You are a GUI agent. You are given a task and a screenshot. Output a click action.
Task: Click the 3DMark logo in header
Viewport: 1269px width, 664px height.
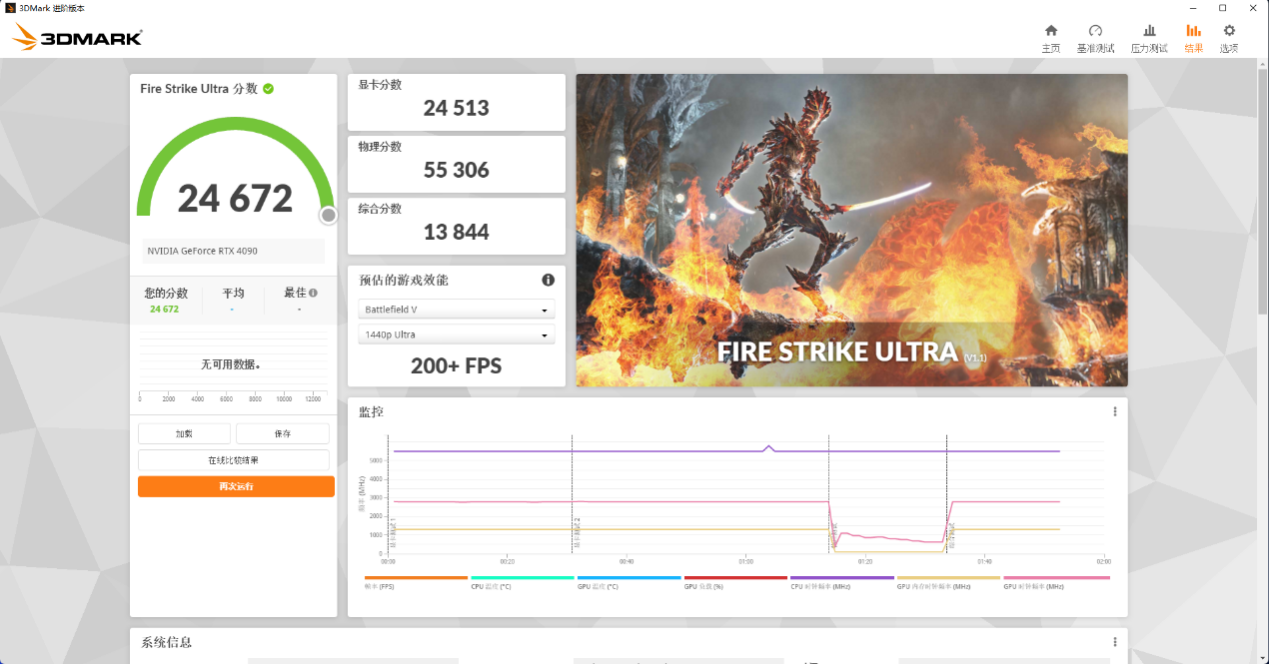[78, 38]
